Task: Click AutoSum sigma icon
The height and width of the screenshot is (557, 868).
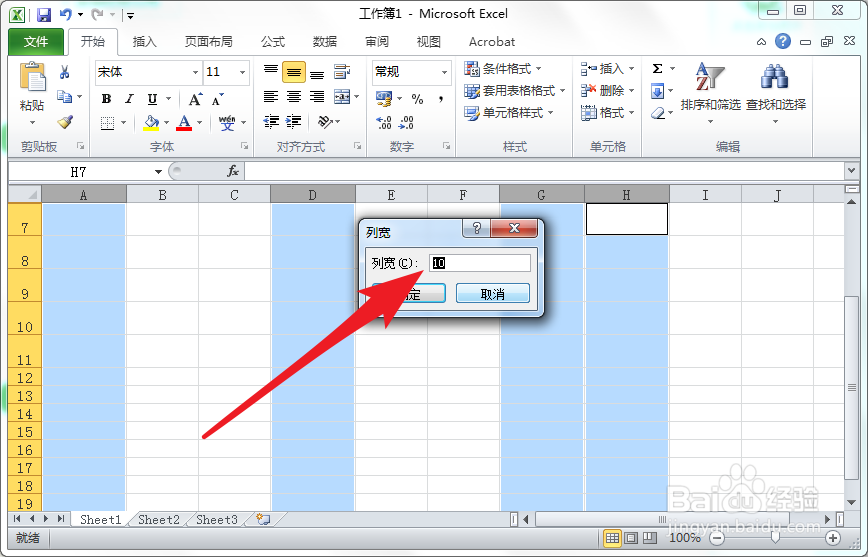Action: tap(657, 69)
